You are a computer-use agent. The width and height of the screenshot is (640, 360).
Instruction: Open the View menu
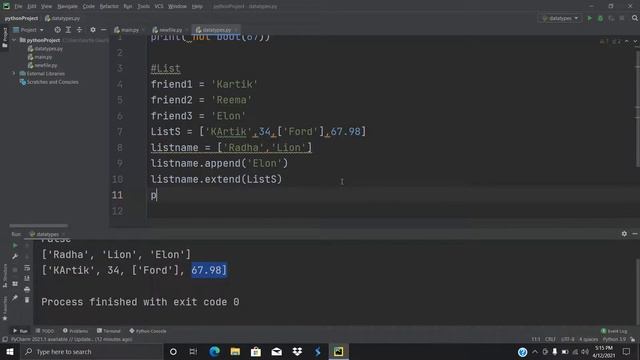[47, 7]
